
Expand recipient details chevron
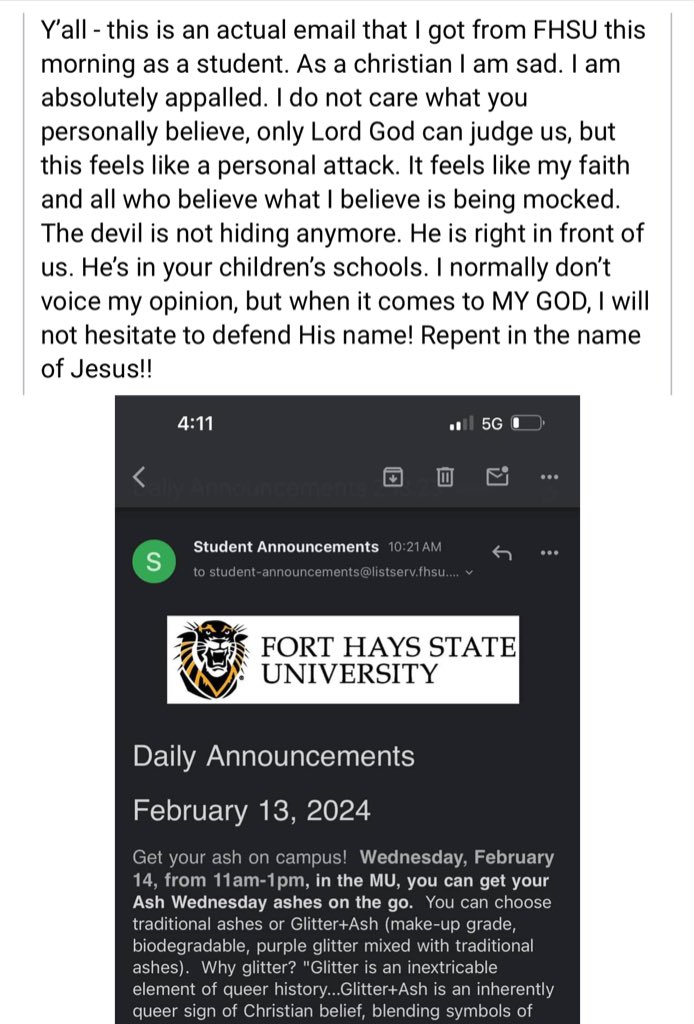click(x=469, y=573)
